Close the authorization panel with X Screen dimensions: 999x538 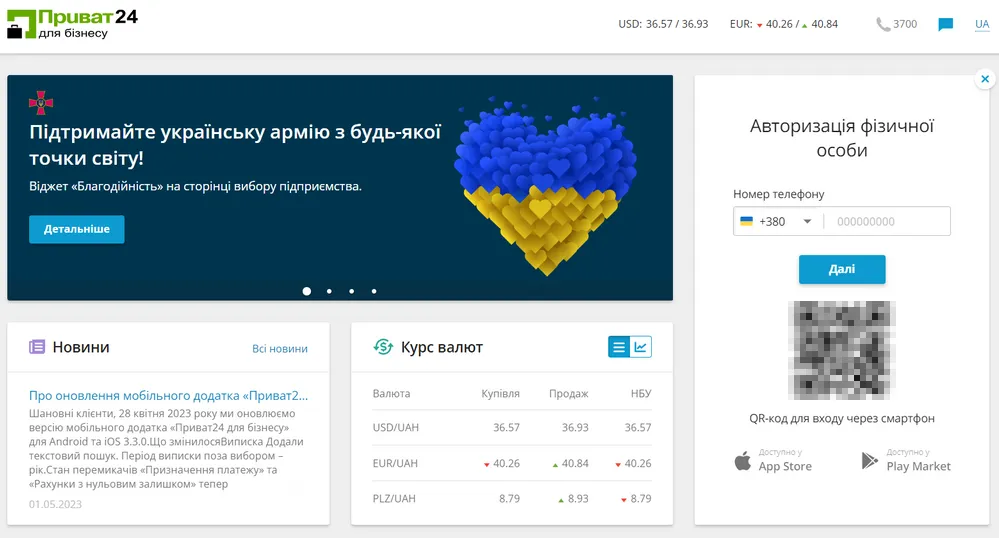[985, 79]
